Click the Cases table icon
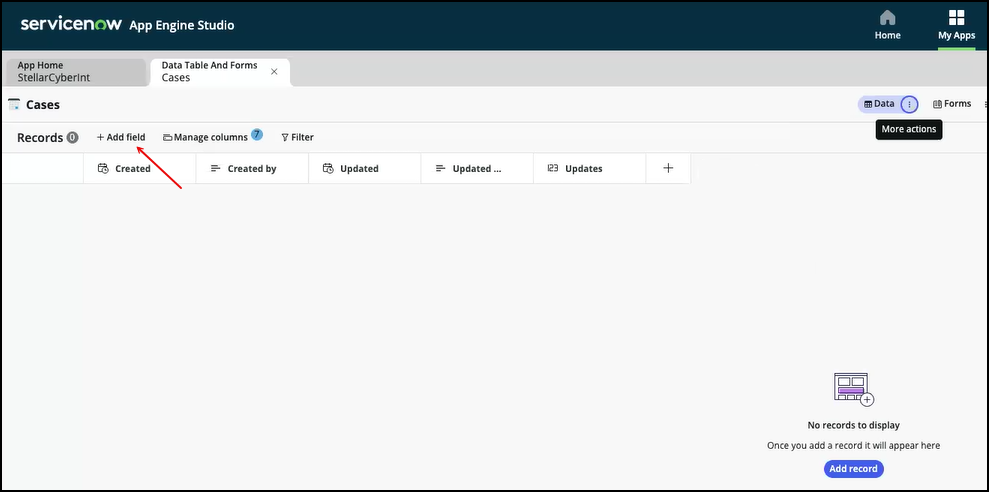Image resolution: width=989 pixels, height=492 pixels. tap(14, 104)
